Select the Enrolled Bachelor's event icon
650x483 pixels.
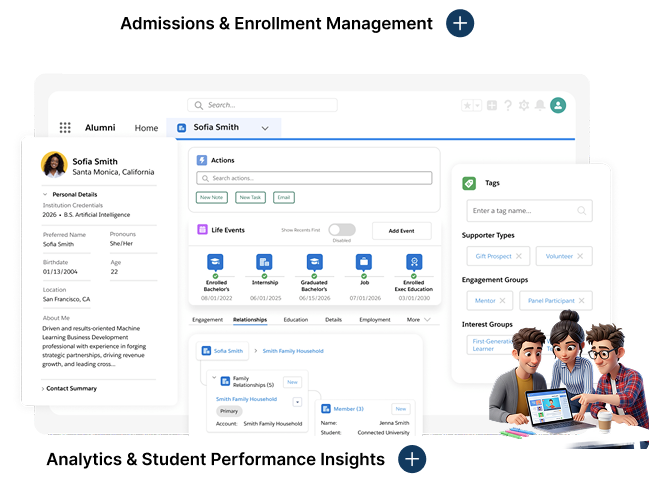[215, 262]
